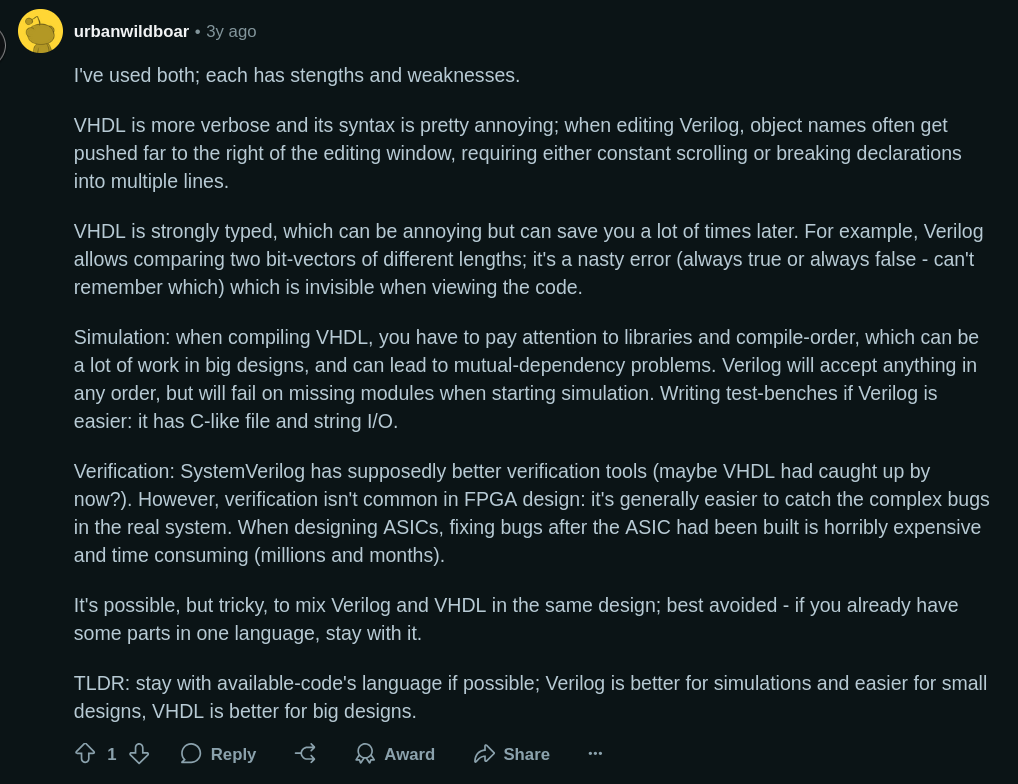Screen dimensions: 1018x784
Task: Open the urbanwildboar username profile link
Action: (x=131, y=31)
